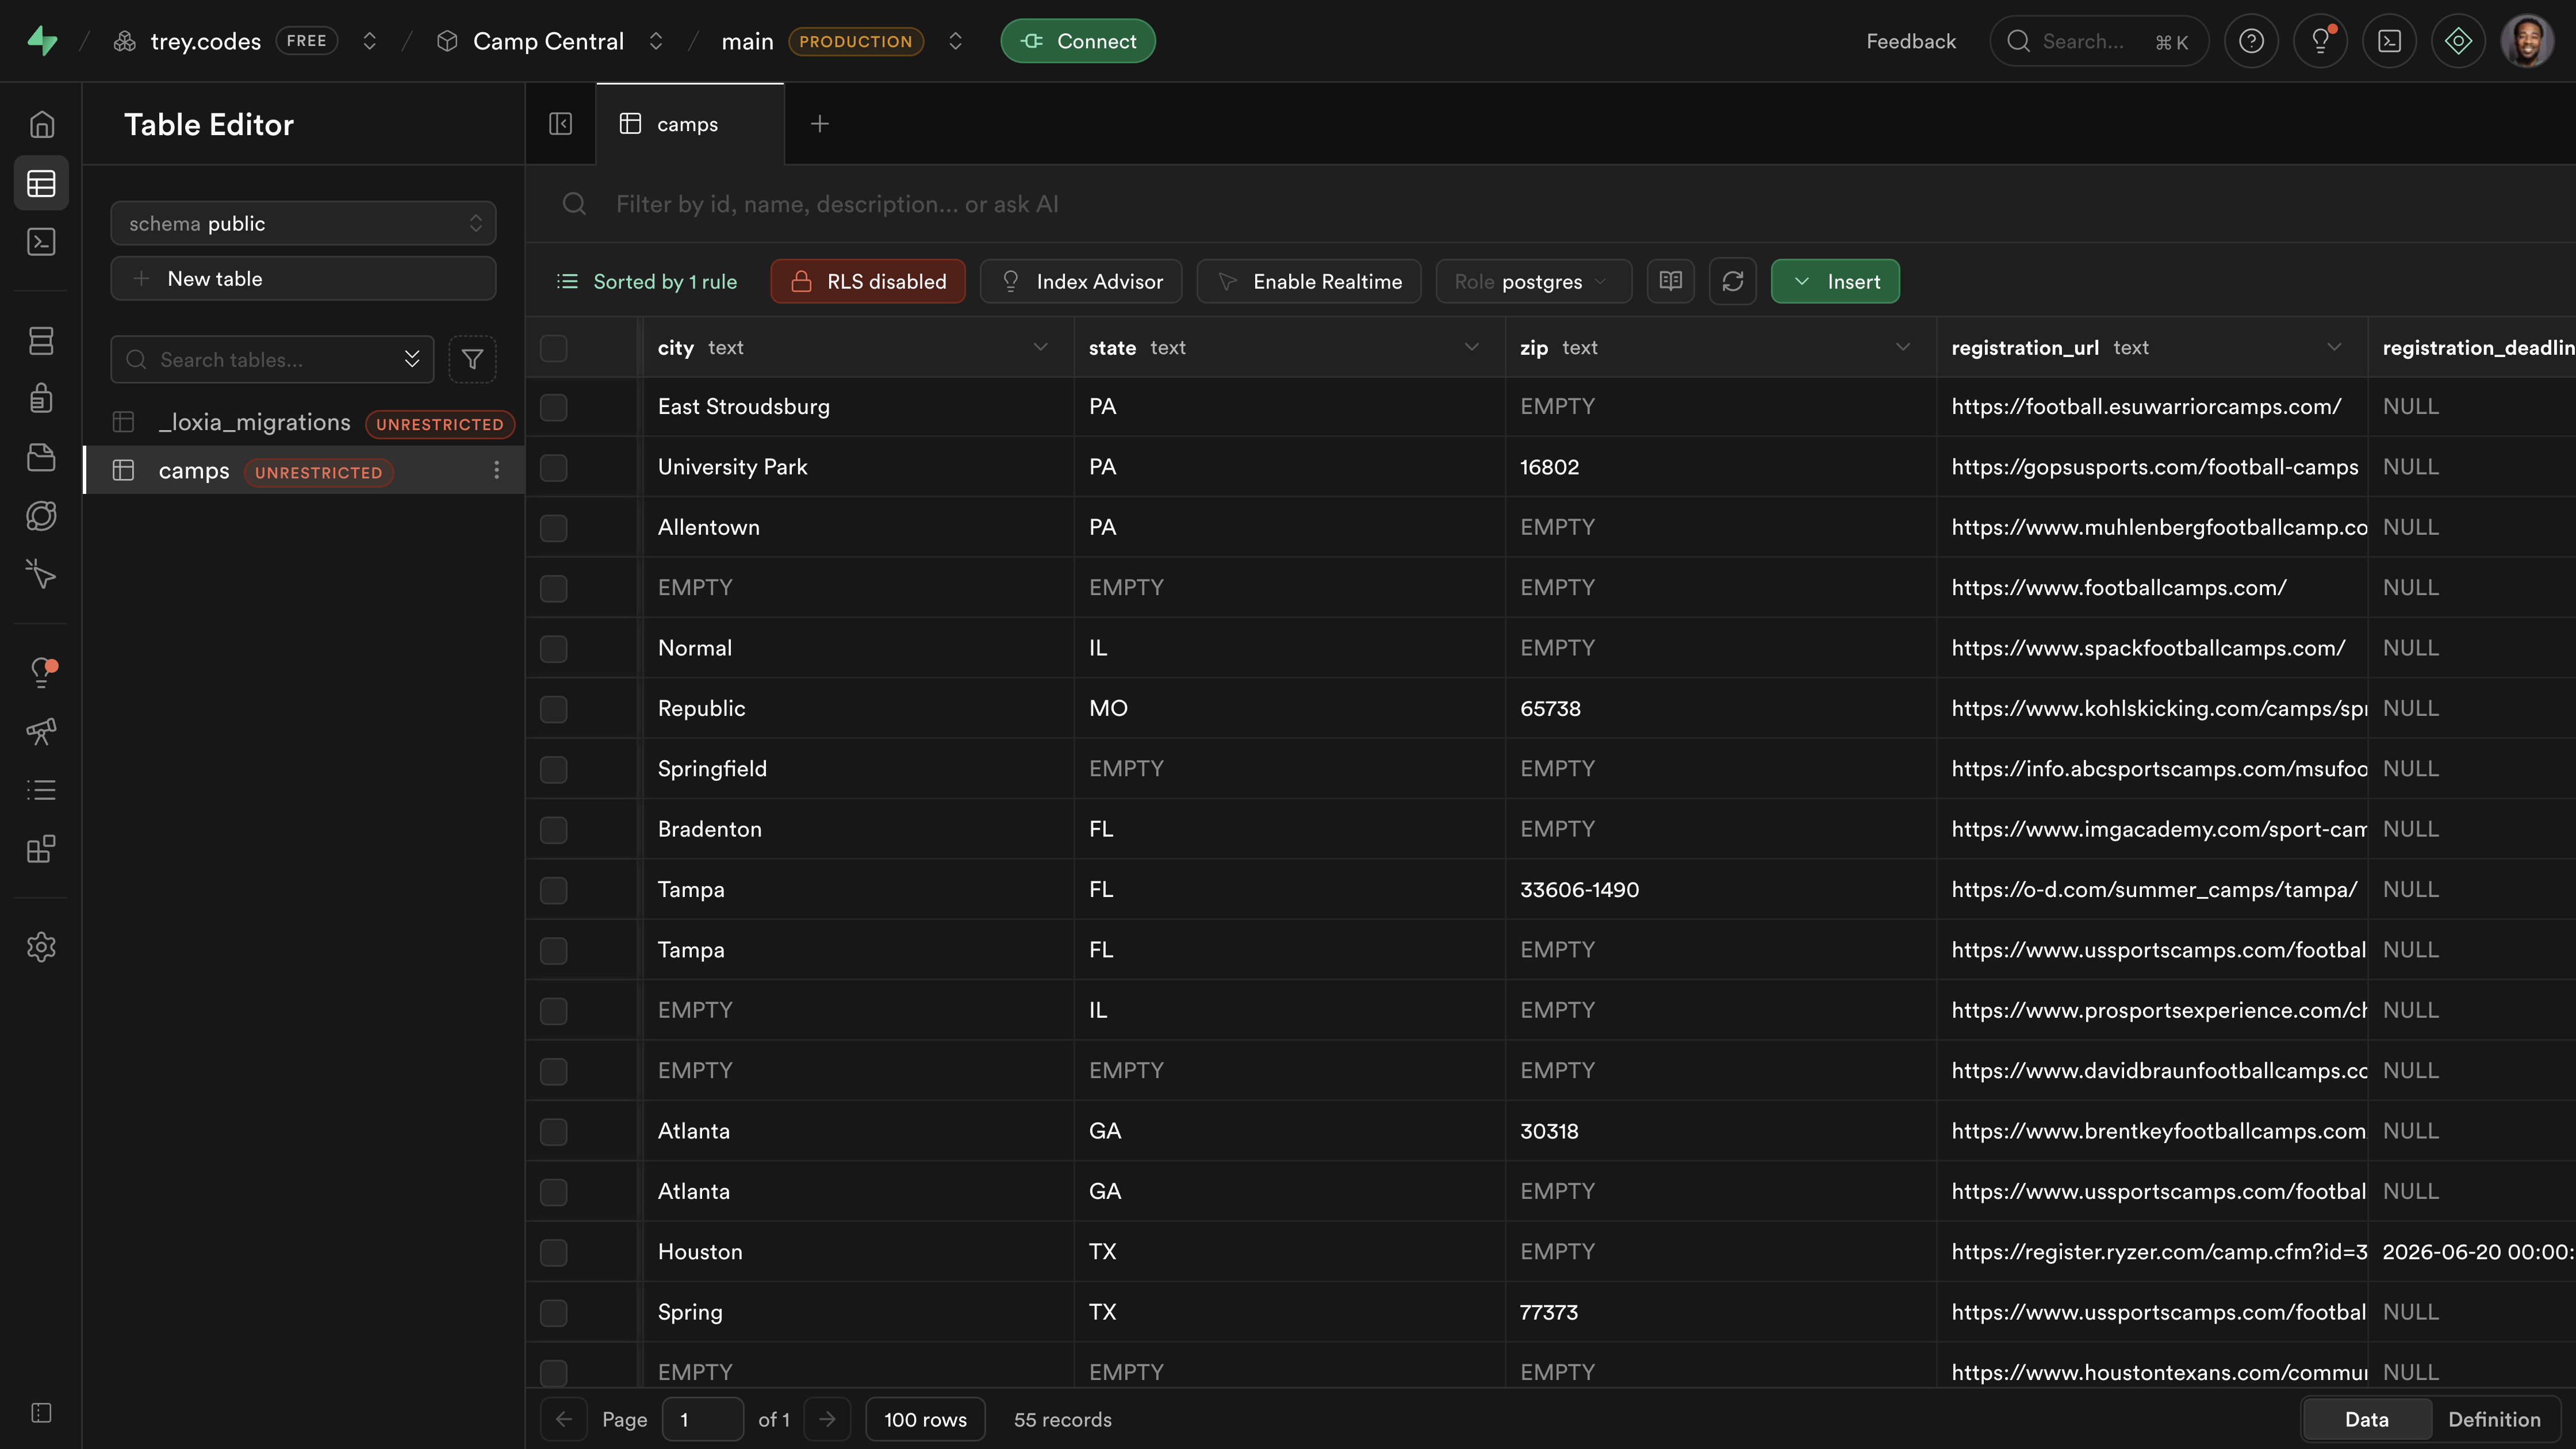The height and width of the screenshot is (1449, 2576).
Task: Open Project Settings gear icon
Action: click(x=41, y=947)
